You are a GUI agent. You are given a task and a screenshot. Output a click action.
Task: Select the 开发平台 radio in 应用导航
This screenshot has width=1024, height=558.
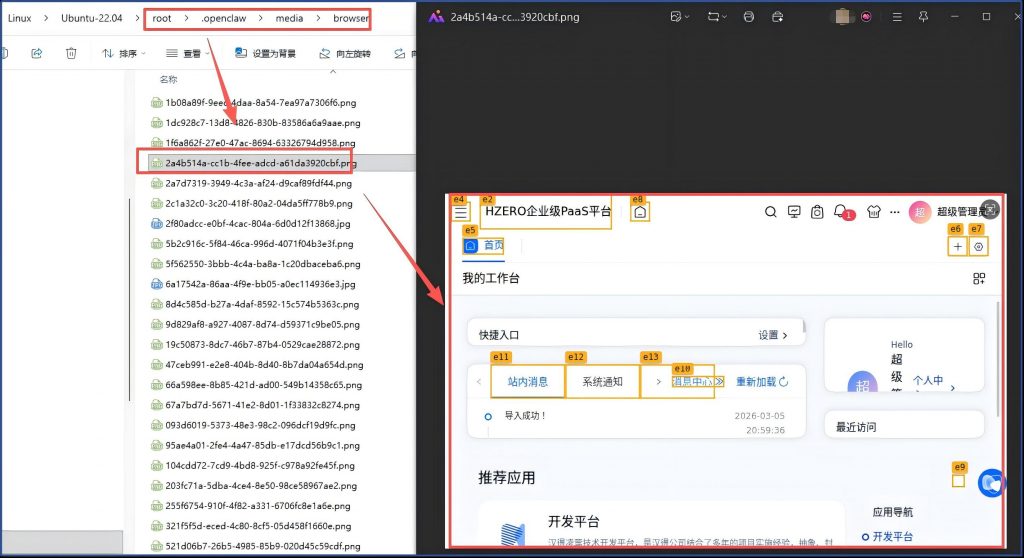[x=866, y=537]
